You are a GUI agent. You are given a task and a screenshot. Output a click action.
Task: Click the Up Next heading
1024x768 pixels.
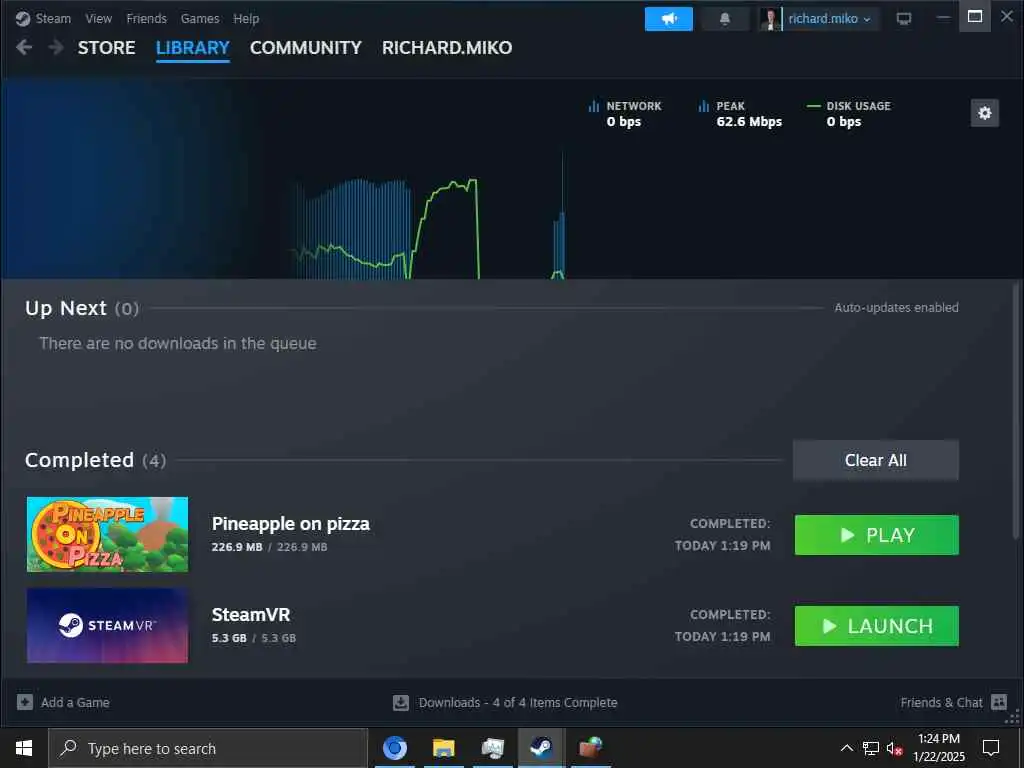click(65, 308)
